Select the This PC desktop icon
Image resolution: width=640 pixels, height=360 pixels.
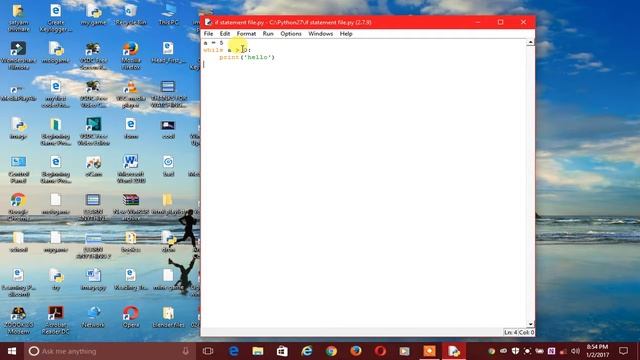(169, 15)
